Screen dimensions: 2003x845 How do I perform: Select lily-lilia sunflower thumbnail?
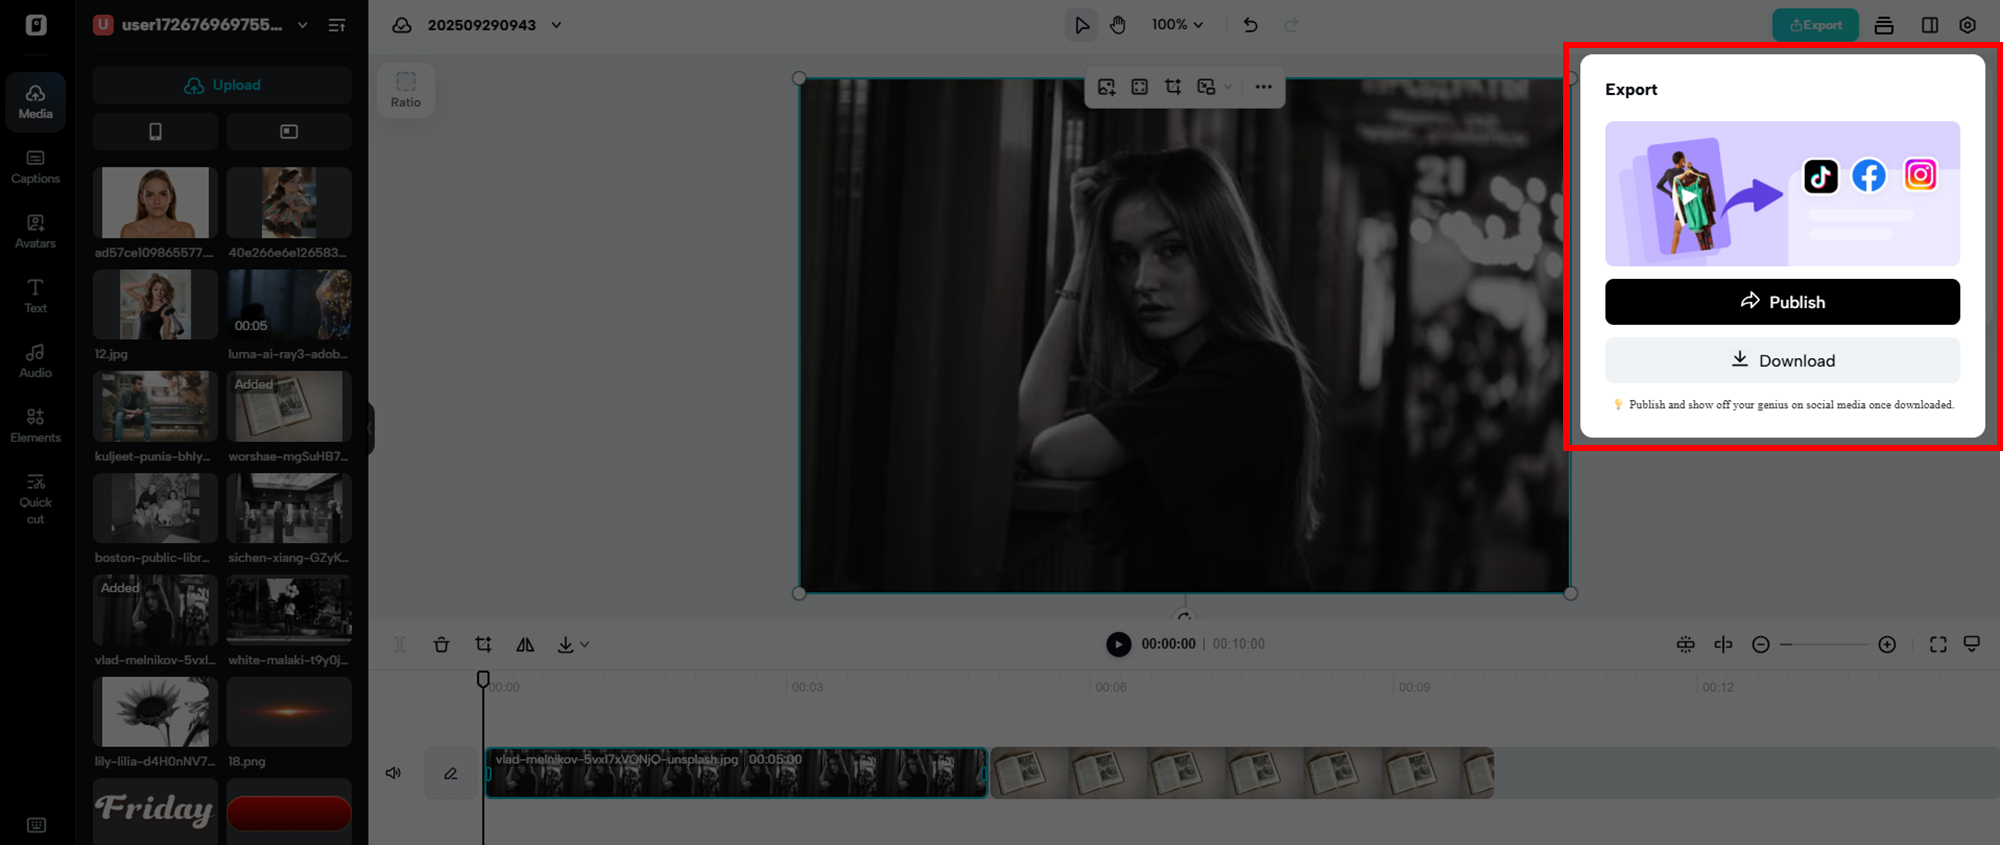point(155,712)
